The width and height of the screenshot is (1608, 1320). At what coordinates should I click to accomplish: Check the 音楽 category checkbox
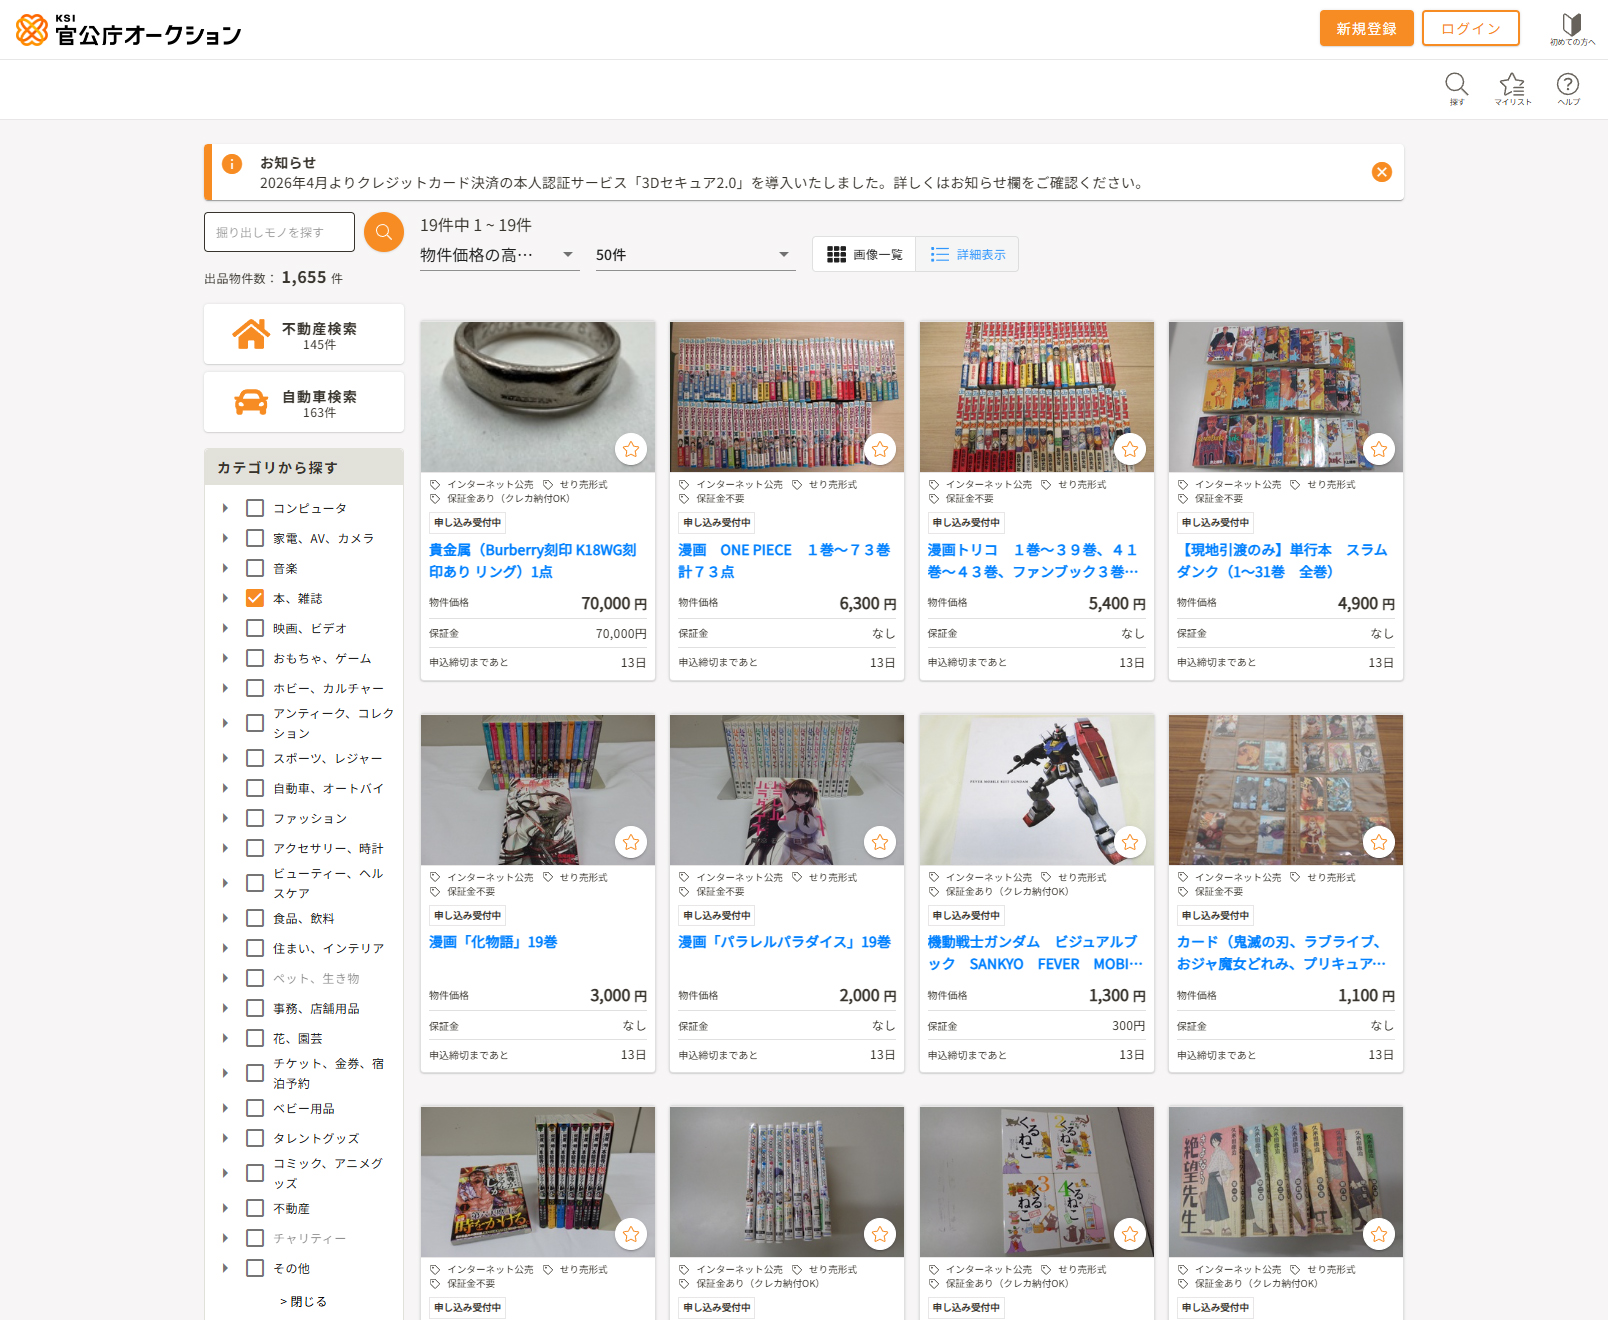[x=255, y=568]
